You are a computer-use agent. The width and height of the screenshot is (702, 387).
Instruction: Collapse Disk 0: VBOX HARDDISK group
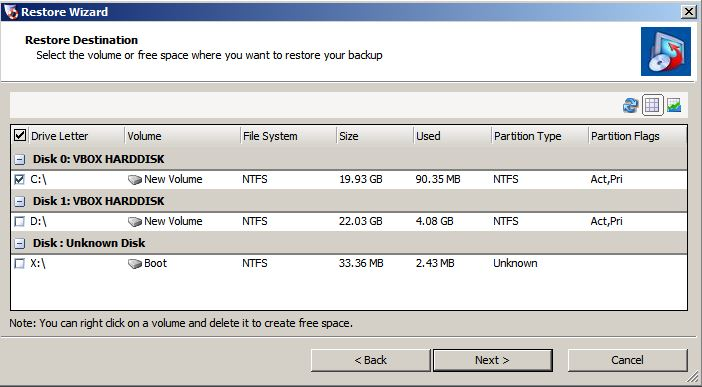19,159
